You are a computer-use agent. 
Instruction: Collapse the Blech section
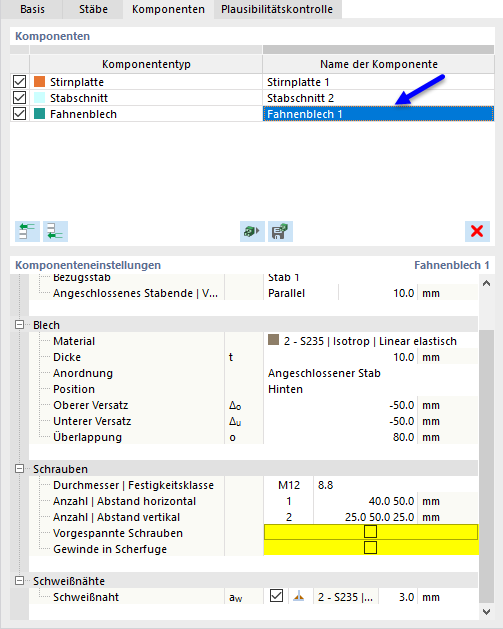click(x=19, y=325)
